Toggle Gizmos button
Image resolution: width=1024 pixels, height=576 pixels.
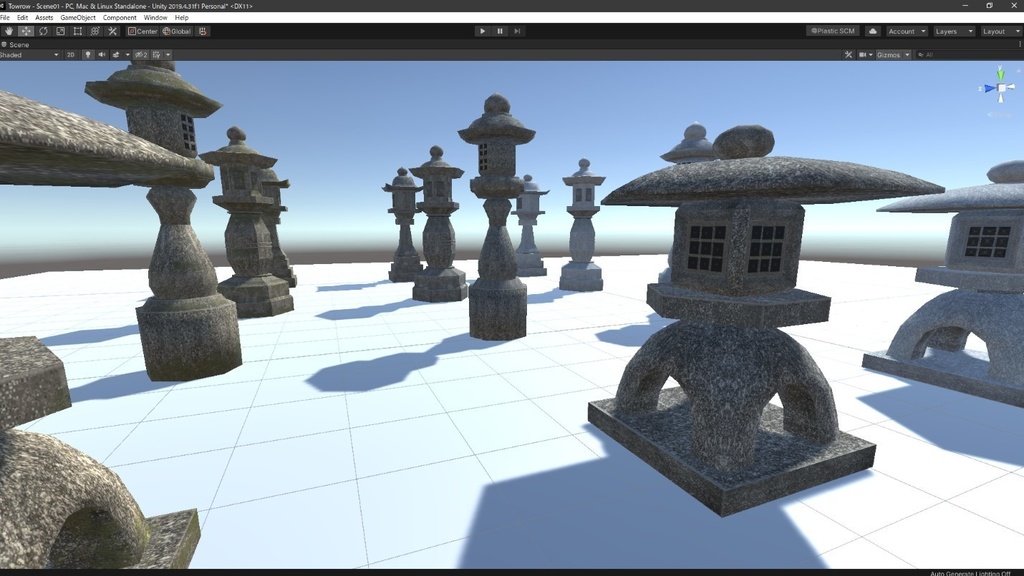coord(888,55)
